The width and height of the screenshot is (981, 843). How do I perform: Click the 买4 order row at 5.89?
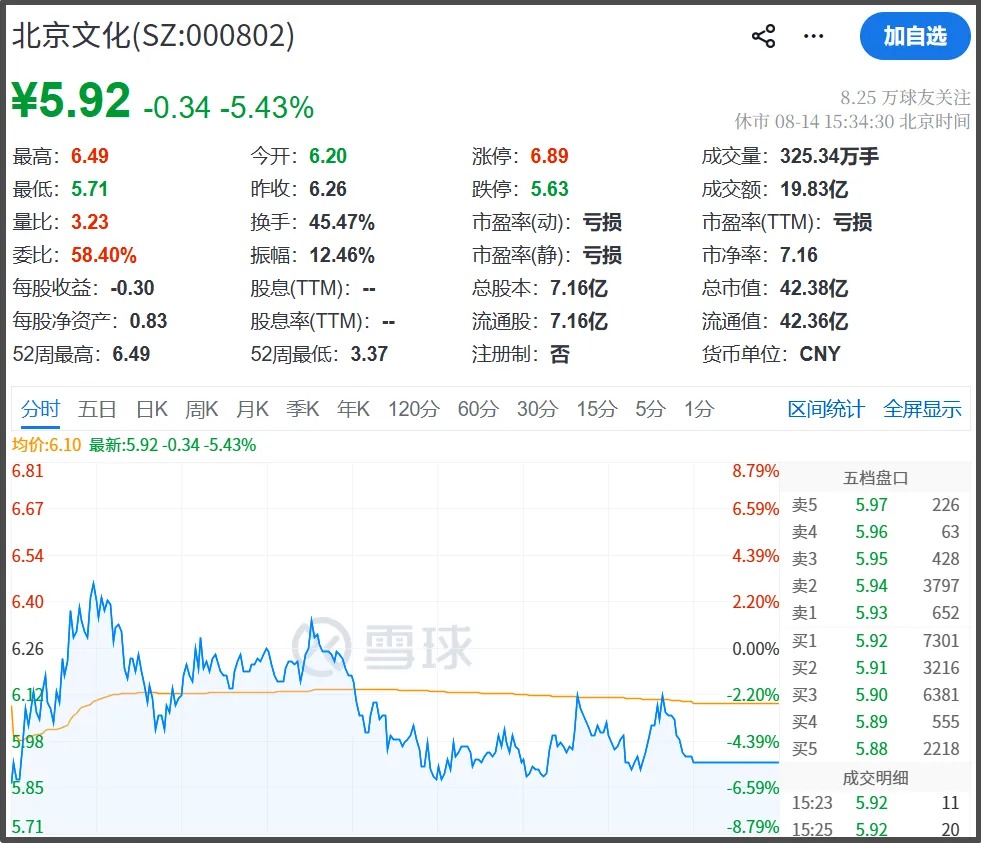tap(875, 722)
